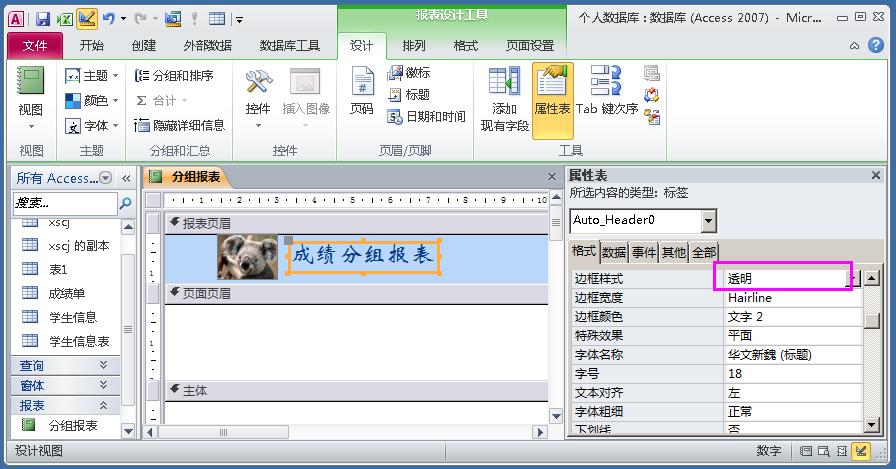Switch to the 格式 (Format) ribbon tab
The image size is (896, 469).
(465, 46)
